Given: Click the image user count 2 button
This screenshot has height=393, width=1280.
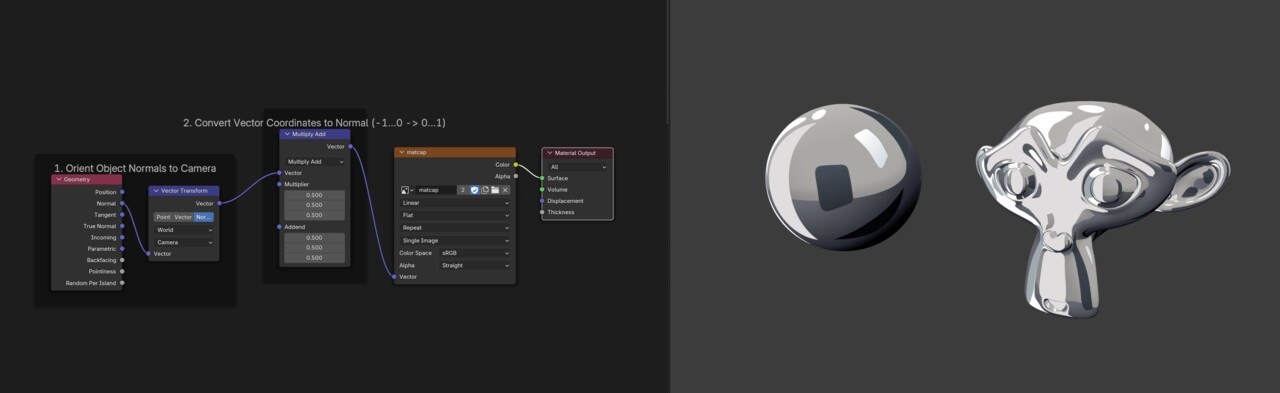Looking at the screenshot, I should [462, 190].
